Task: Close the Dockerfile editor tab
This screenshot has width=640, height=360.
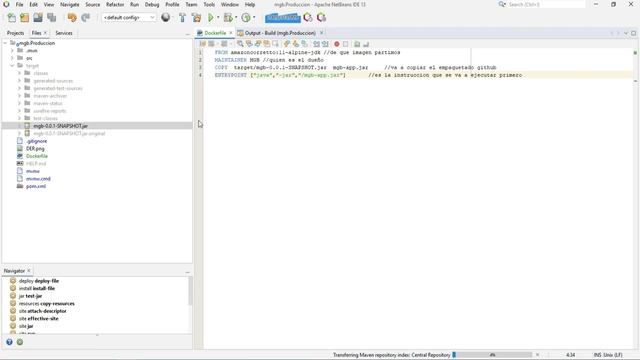Action: pyautogui.click(x=231, y=33)
